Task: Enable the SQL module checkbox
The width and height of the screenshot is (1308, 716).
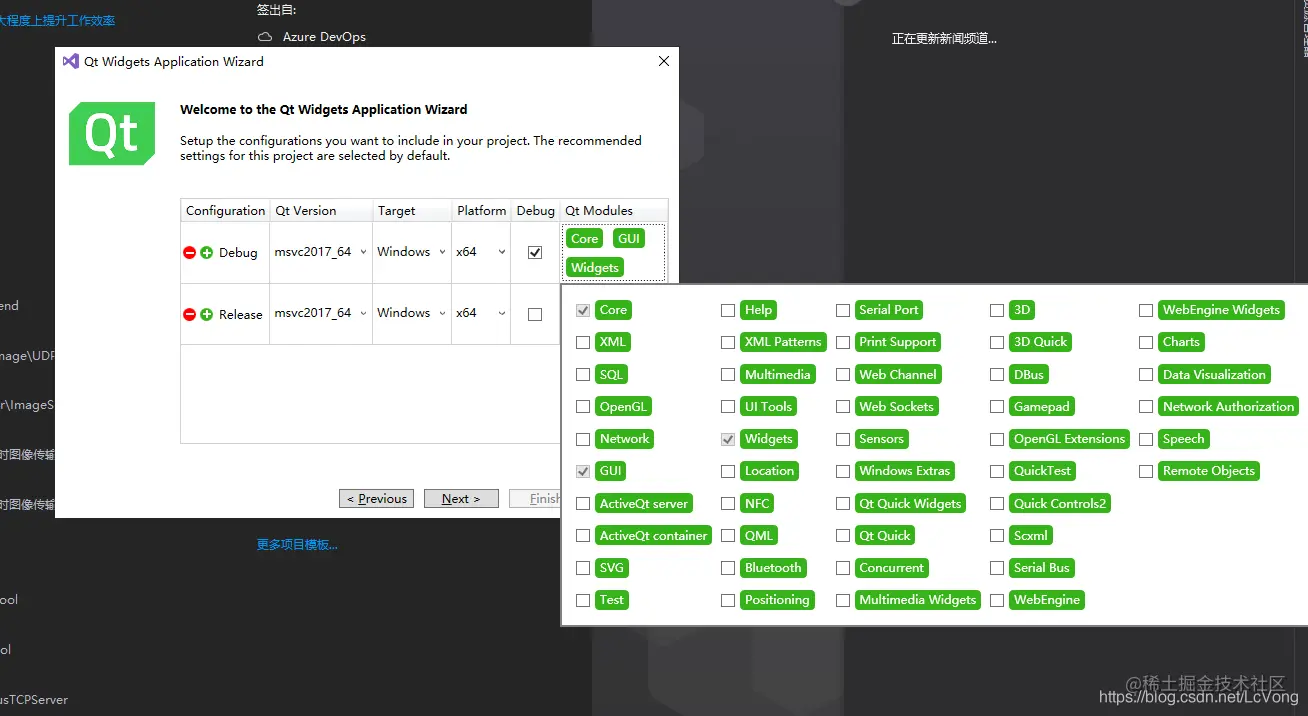Action: click(x=583, y=375)
